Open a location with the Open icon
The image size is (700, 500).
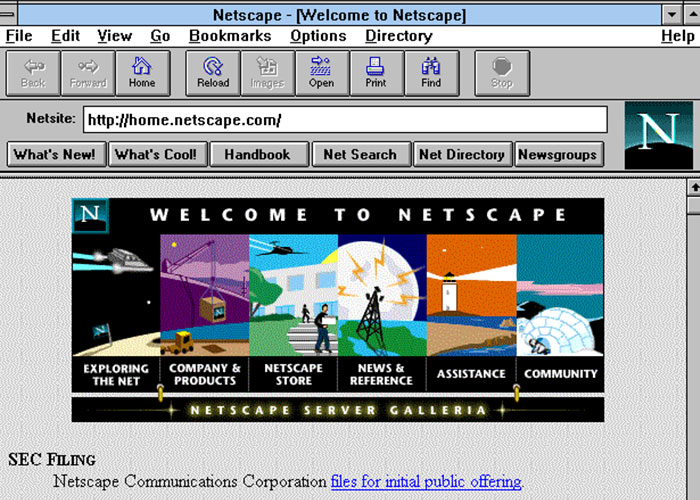(321, 72)
